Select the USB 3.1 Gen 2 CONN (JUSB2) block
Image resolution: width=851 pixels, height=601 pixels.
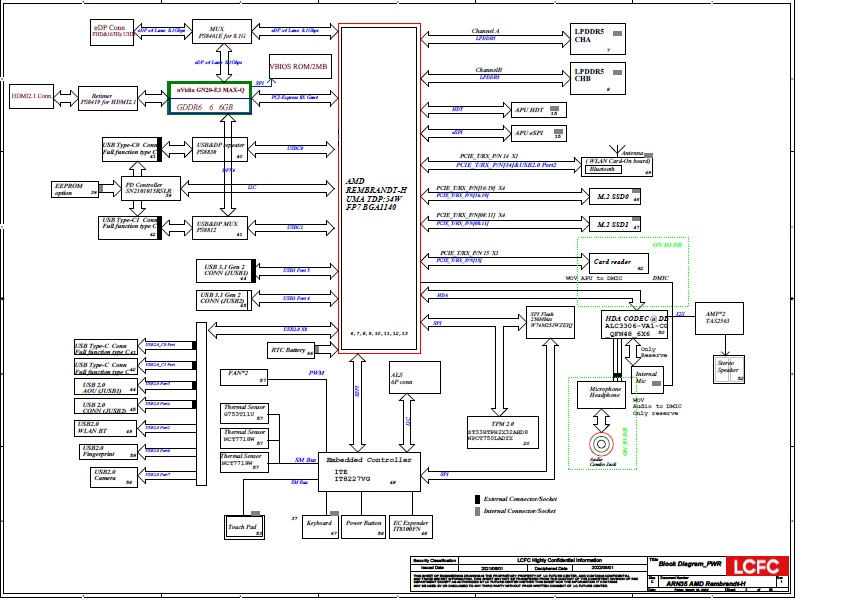[224, 299]
